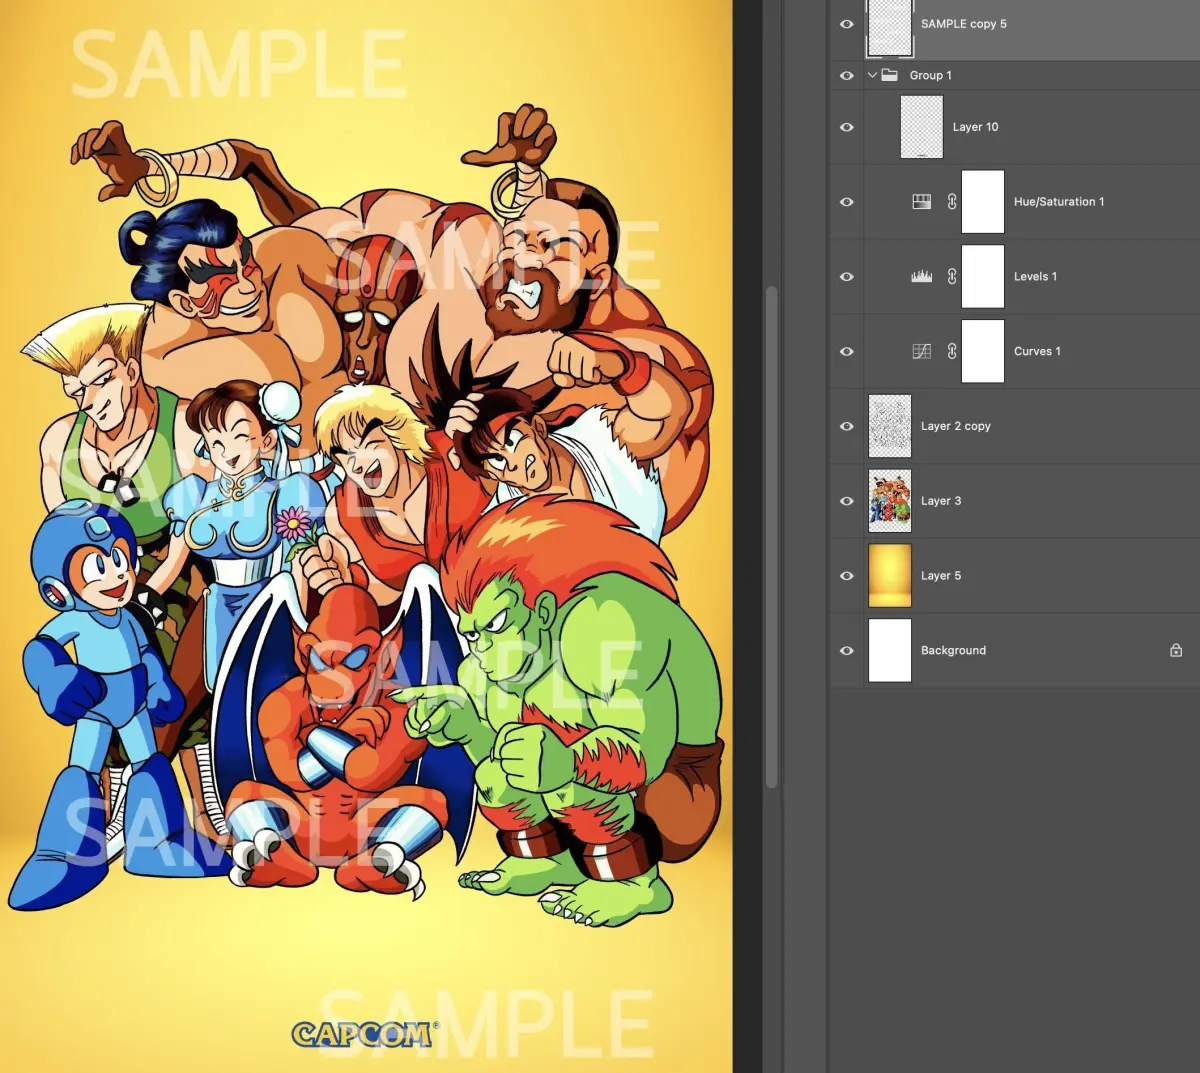Screen dimensions: 1200x1073
Task: Hide Layer 10 with eye icon
Action: click(847, 127)
